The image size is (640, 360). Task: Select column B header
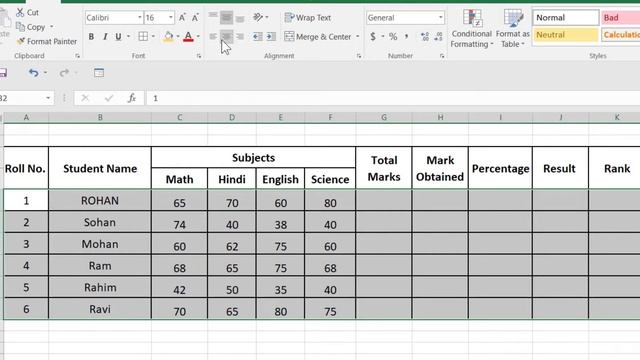coord(100,118)
